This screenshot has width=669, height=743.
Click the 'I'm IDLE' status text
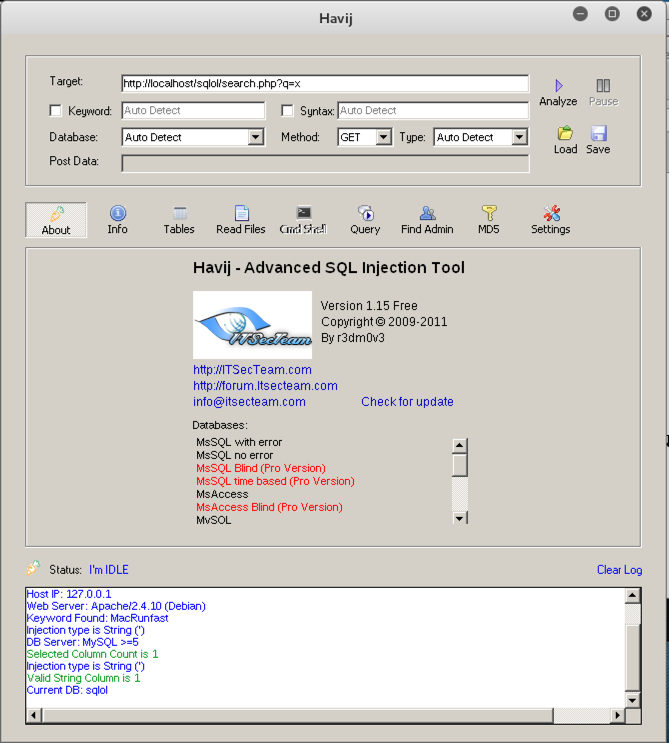[108, 570]
